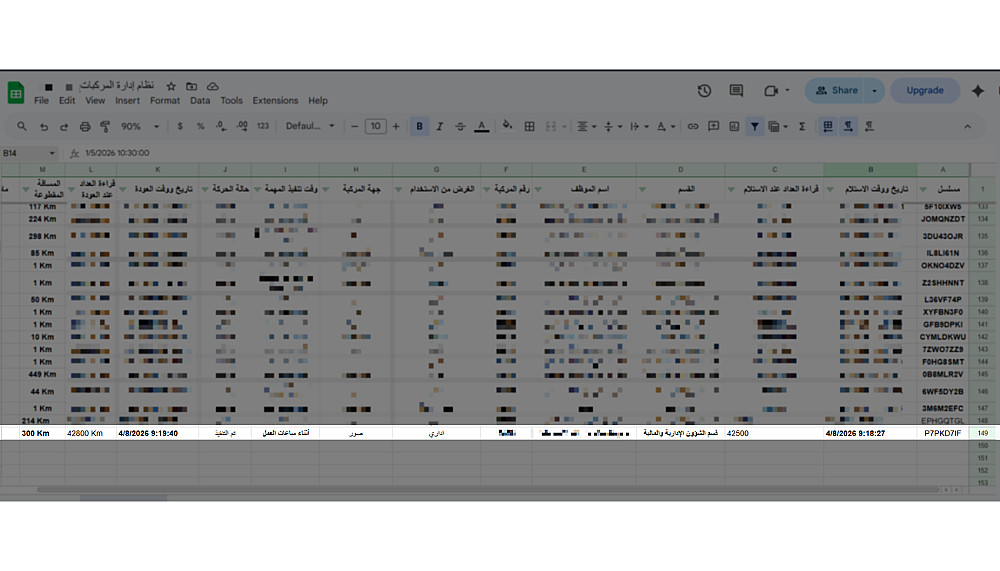Click the right-to-left text direction icon

[869, 126]
